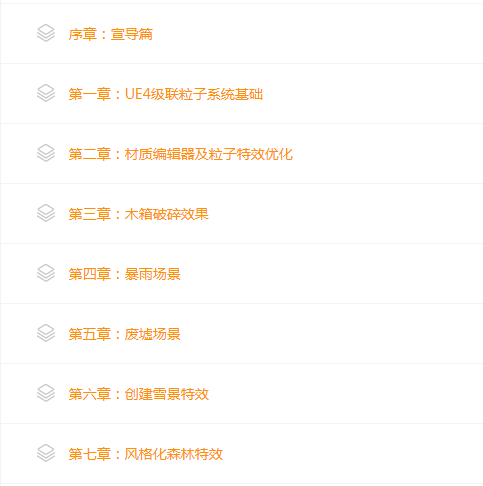Click the stack icon next to 第二章 材质编辑器

(46, 153)
